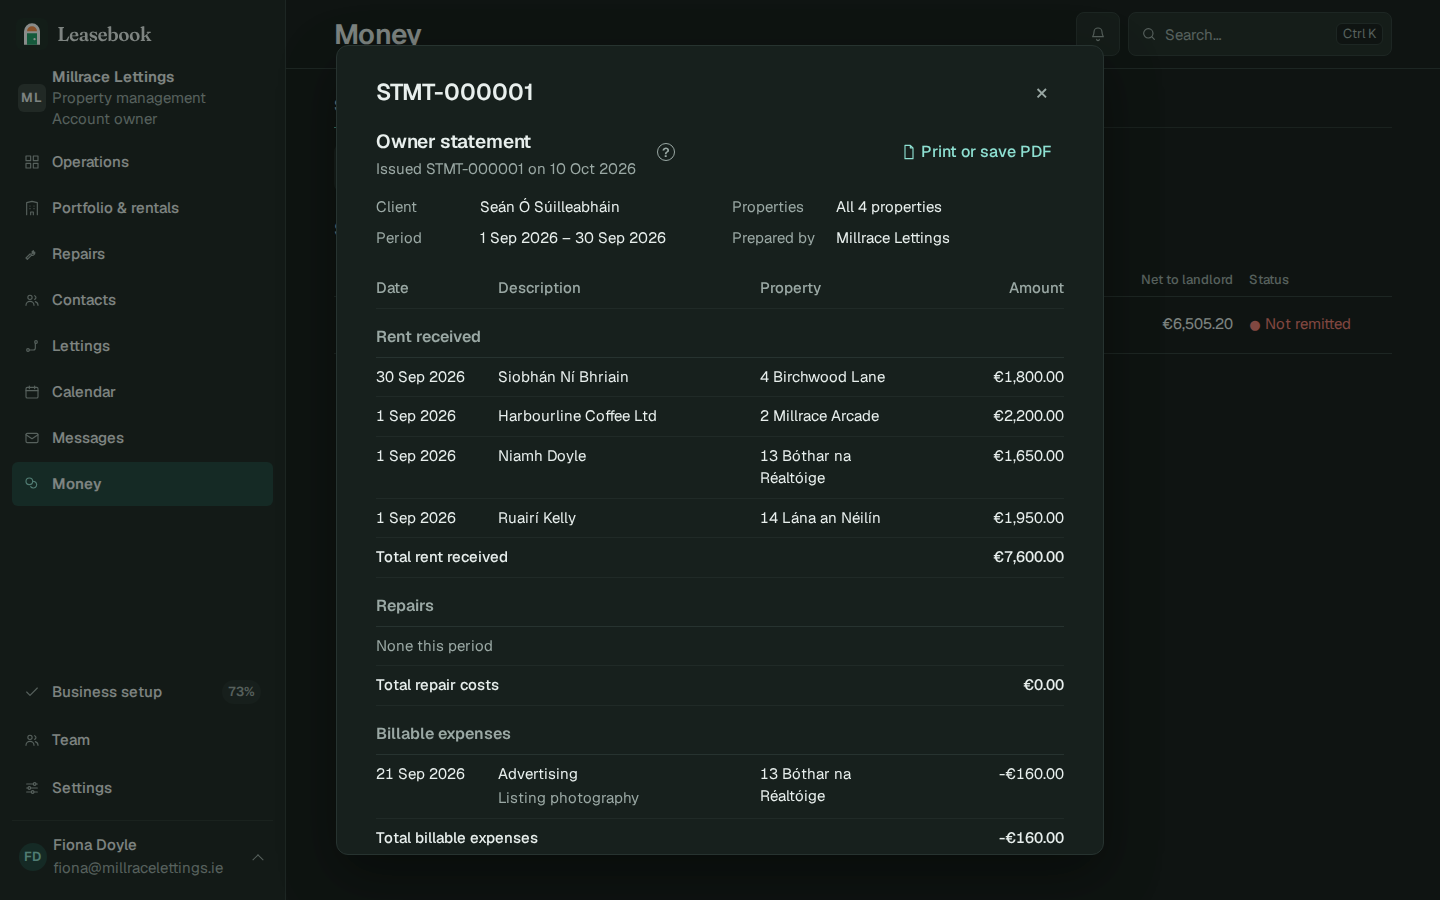Click the Ctrl K shortcut badge
Viewport: 1440px width, 900px height.
[1359, 34]
